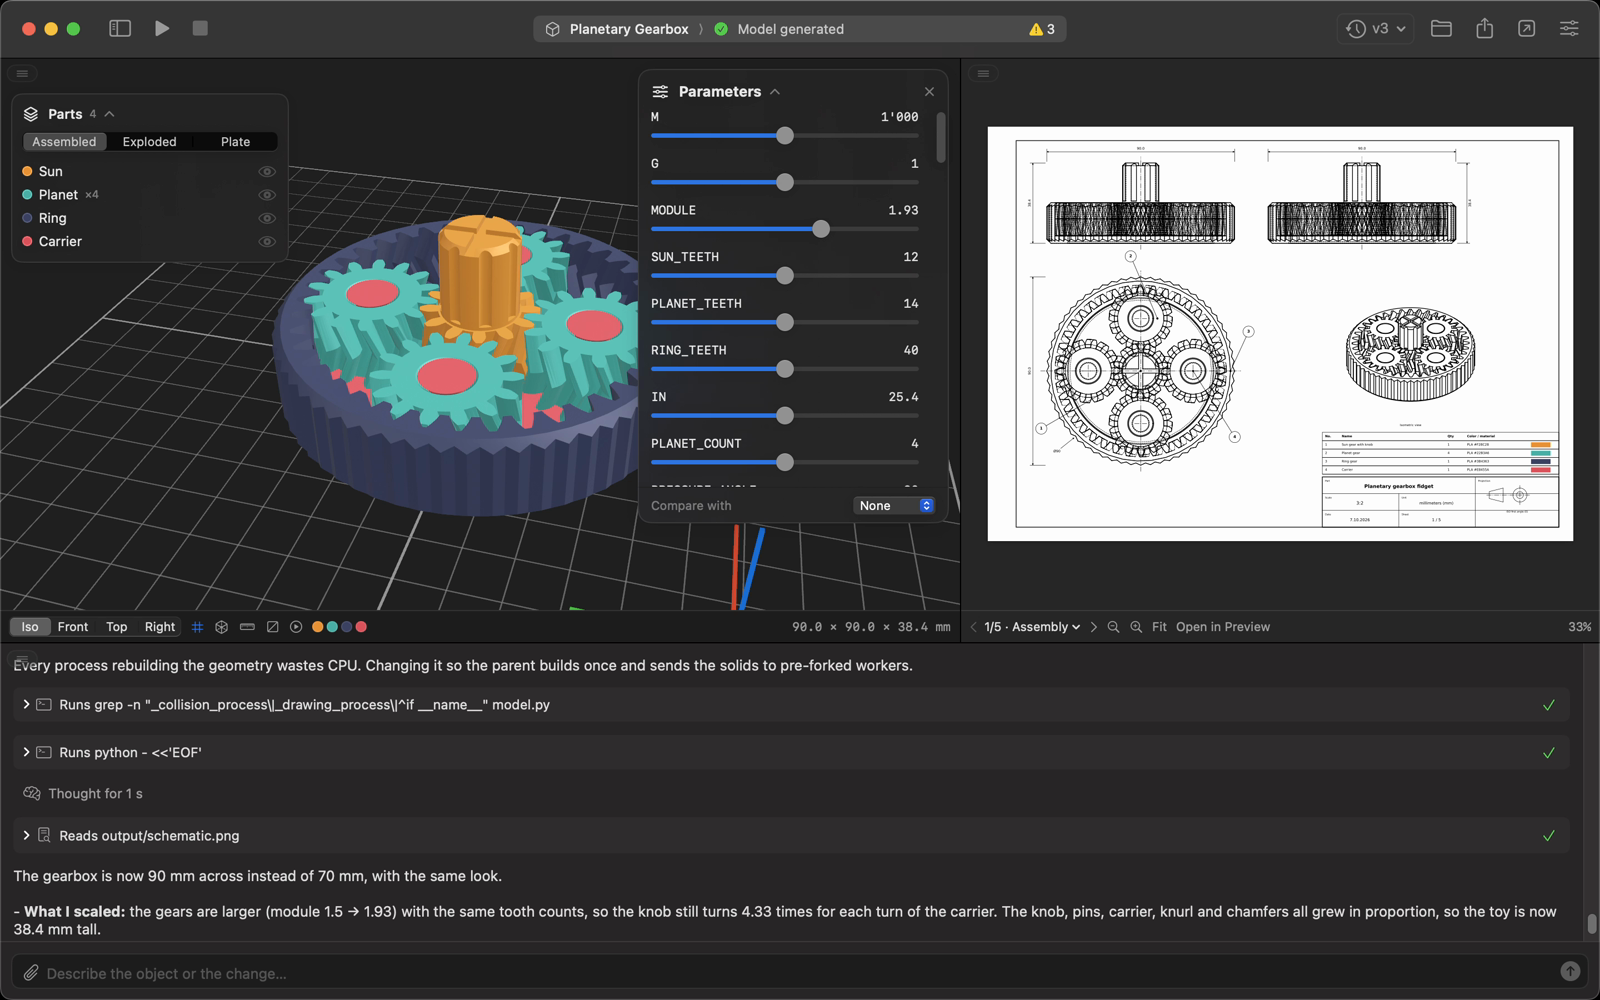
Task: Select the Right view tab
Action: pyautogui.click(x=160, y=627)
